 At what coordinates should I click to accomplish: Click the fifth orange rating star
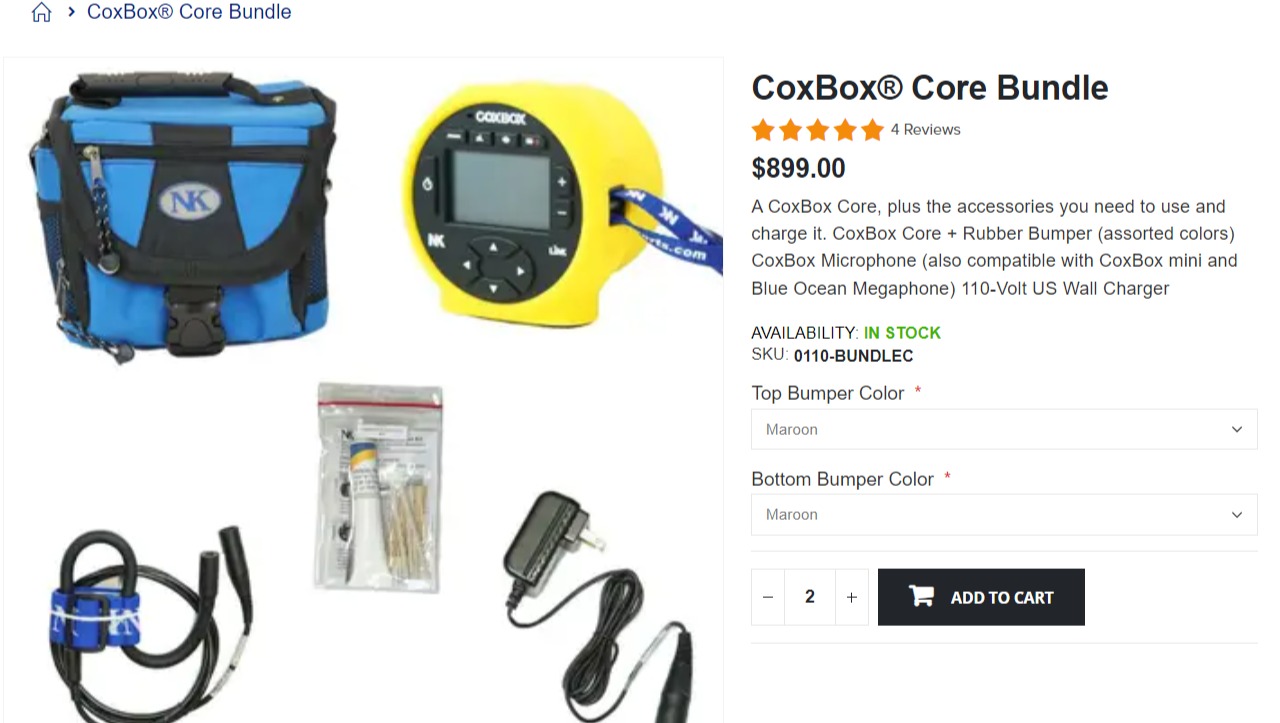(x=872, y=130)
